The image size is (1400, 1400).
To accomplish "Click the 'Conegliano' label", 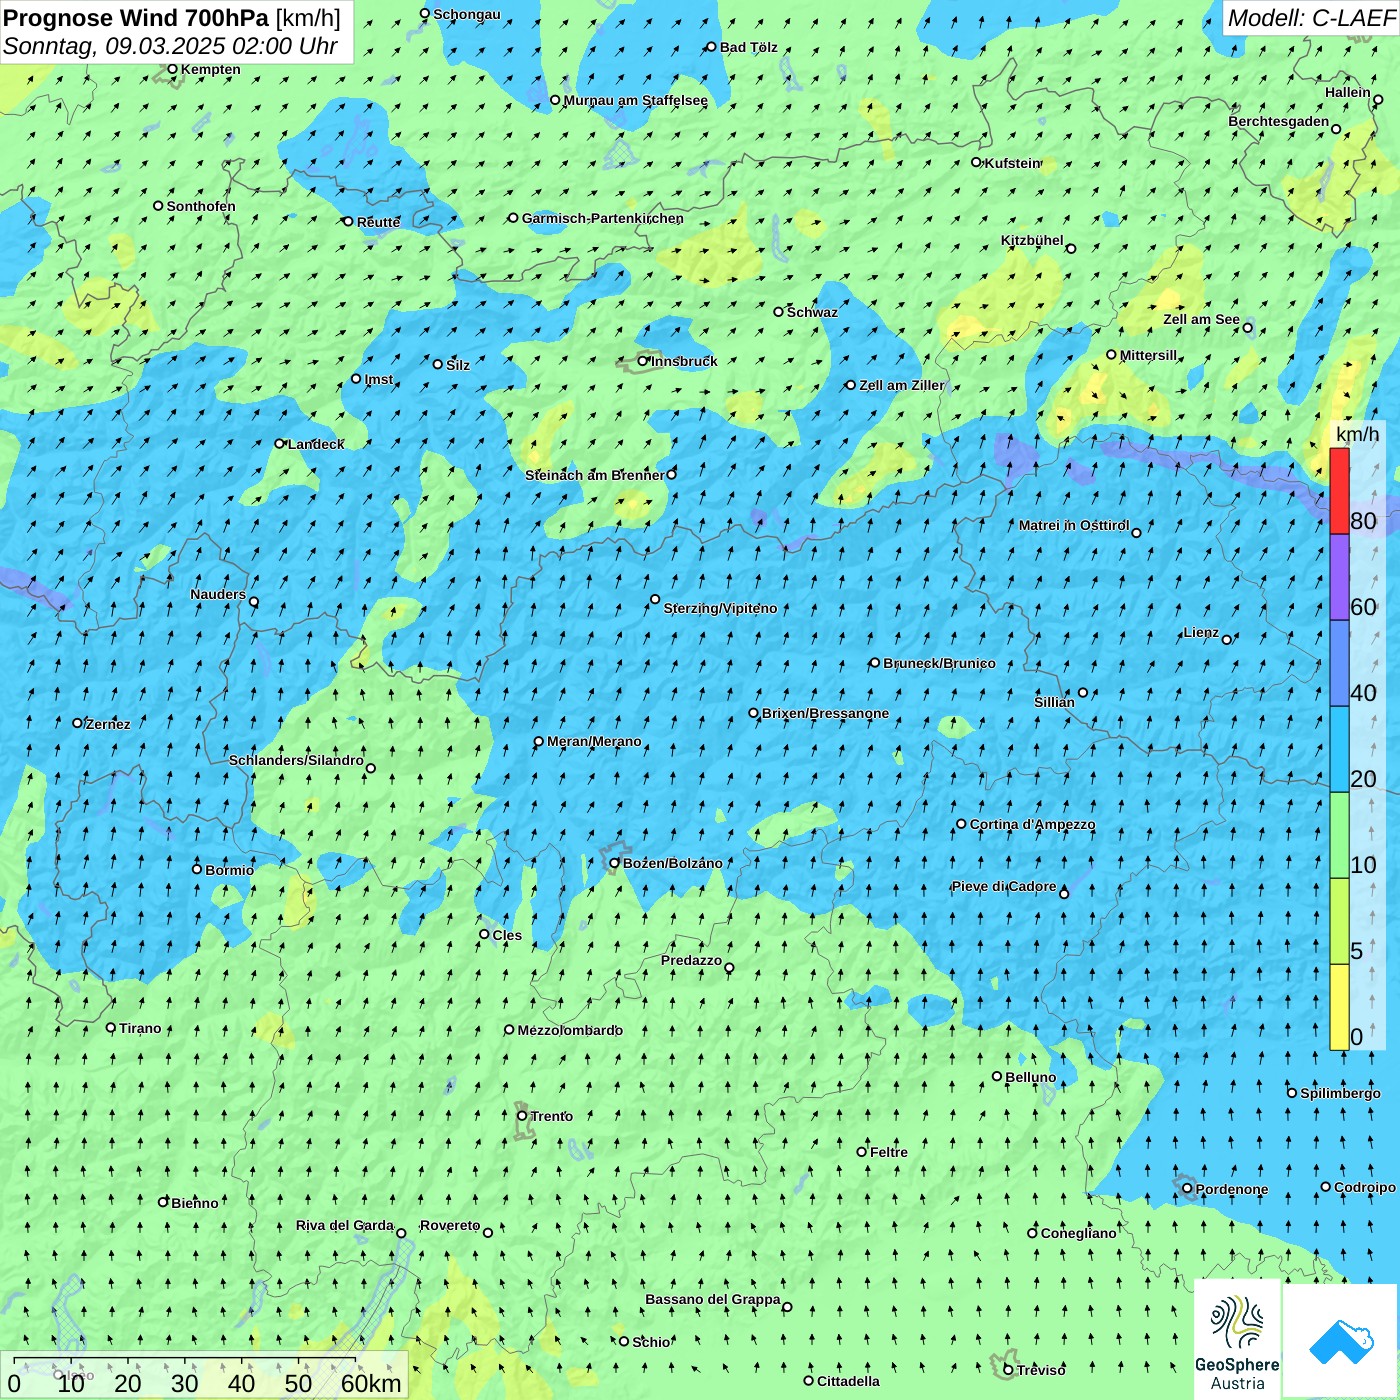I will tap(1078, 1233).
